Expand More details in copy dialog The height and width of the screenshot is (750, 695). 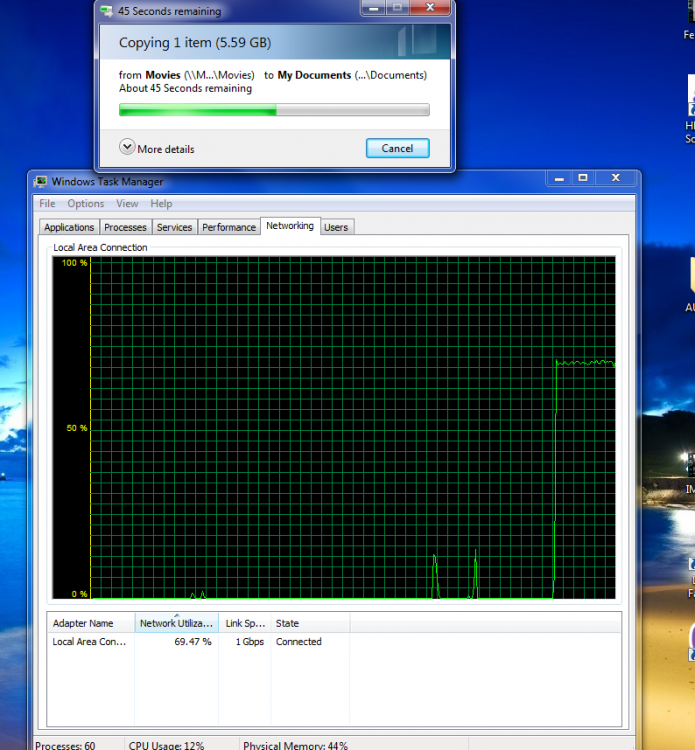tap(157, 148)
